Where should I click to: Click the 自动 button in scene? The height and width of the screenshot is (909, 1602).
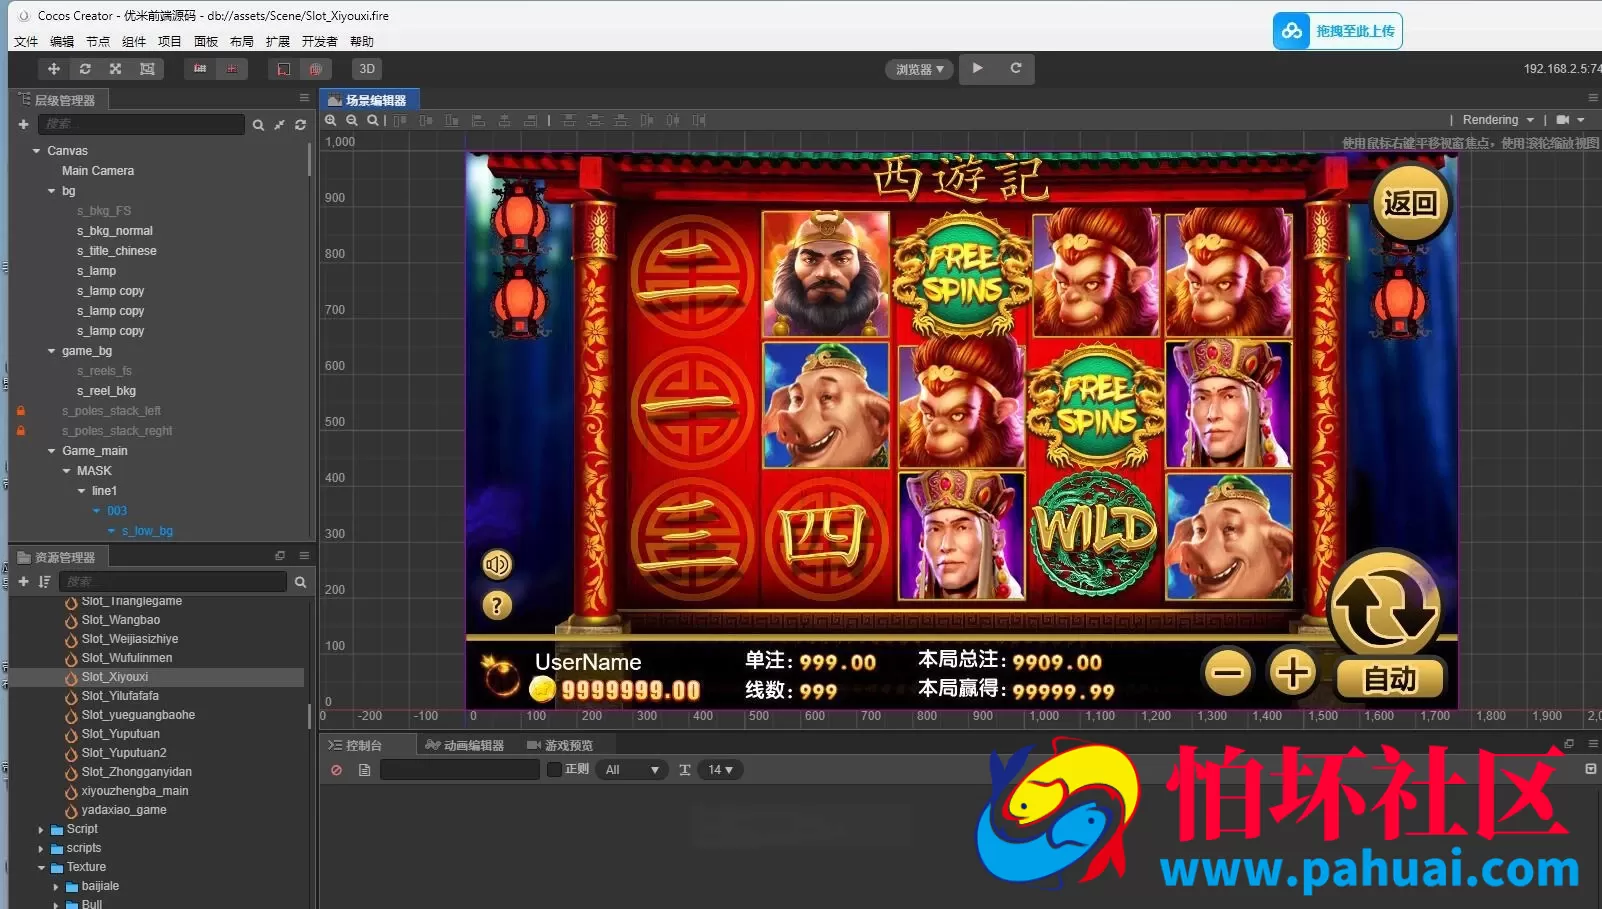click(x=1390, y=680)
